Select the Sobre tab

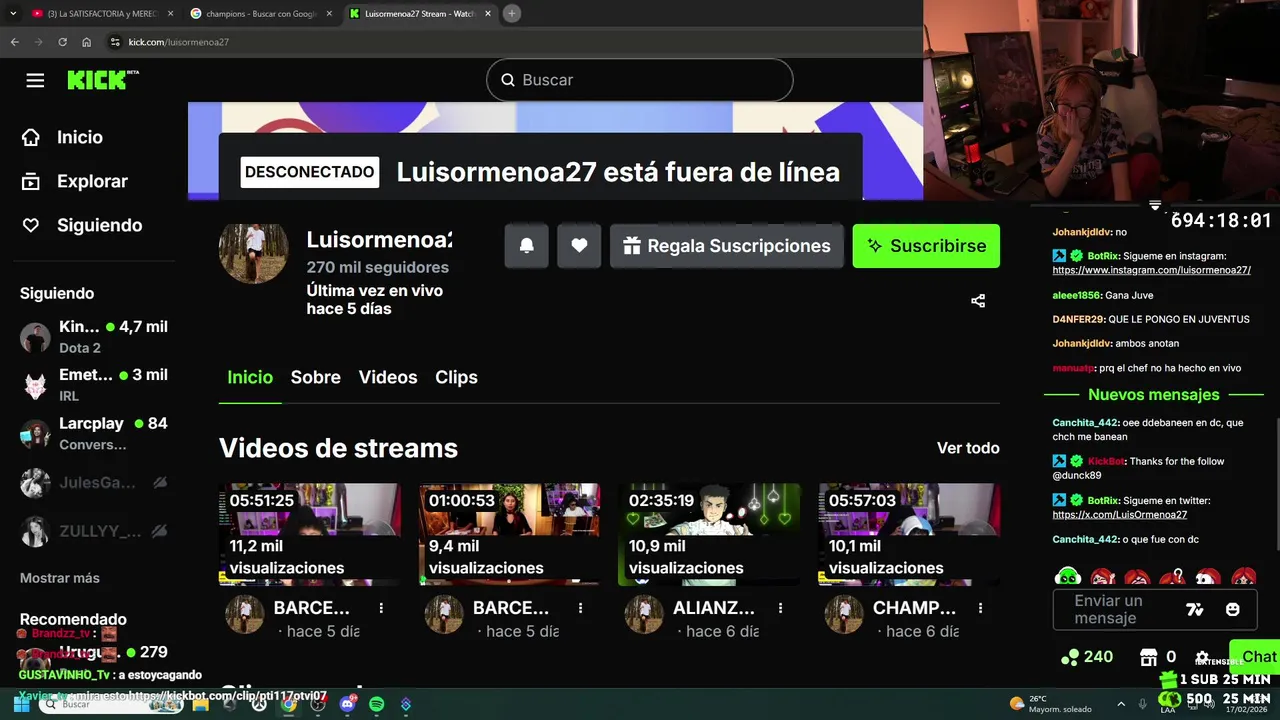pyautogui.click(x=315, y=377)
